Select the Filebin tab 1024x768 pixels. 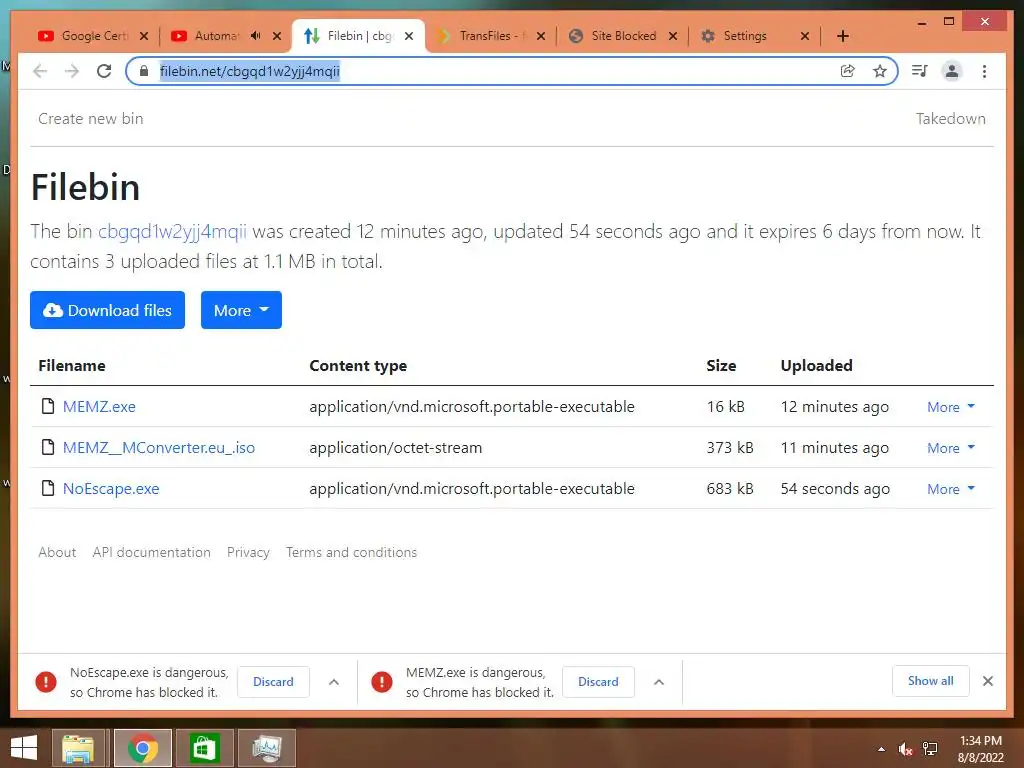coord(358,36)
